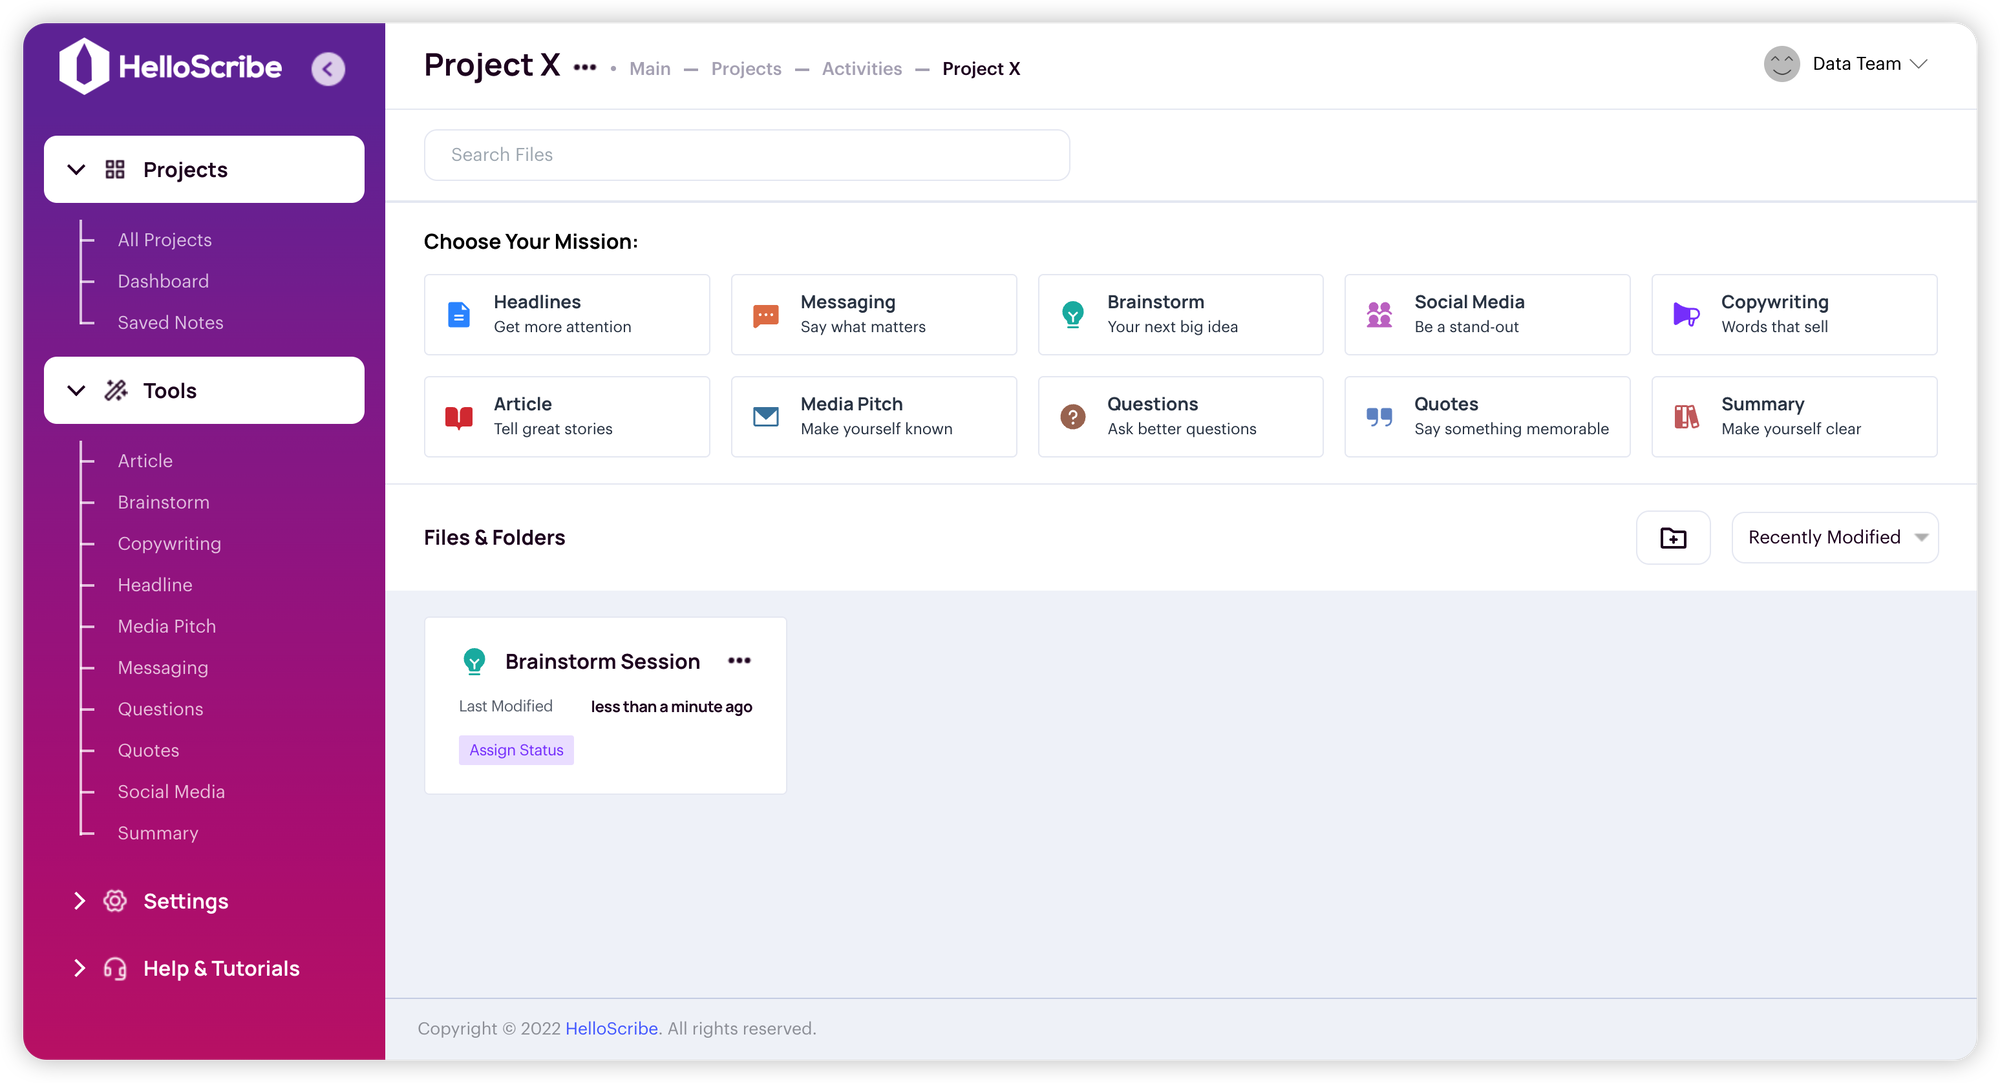Click the Headlines document icon
This screenshot has height=1083, width=2000.
click(x=459, y=314)
